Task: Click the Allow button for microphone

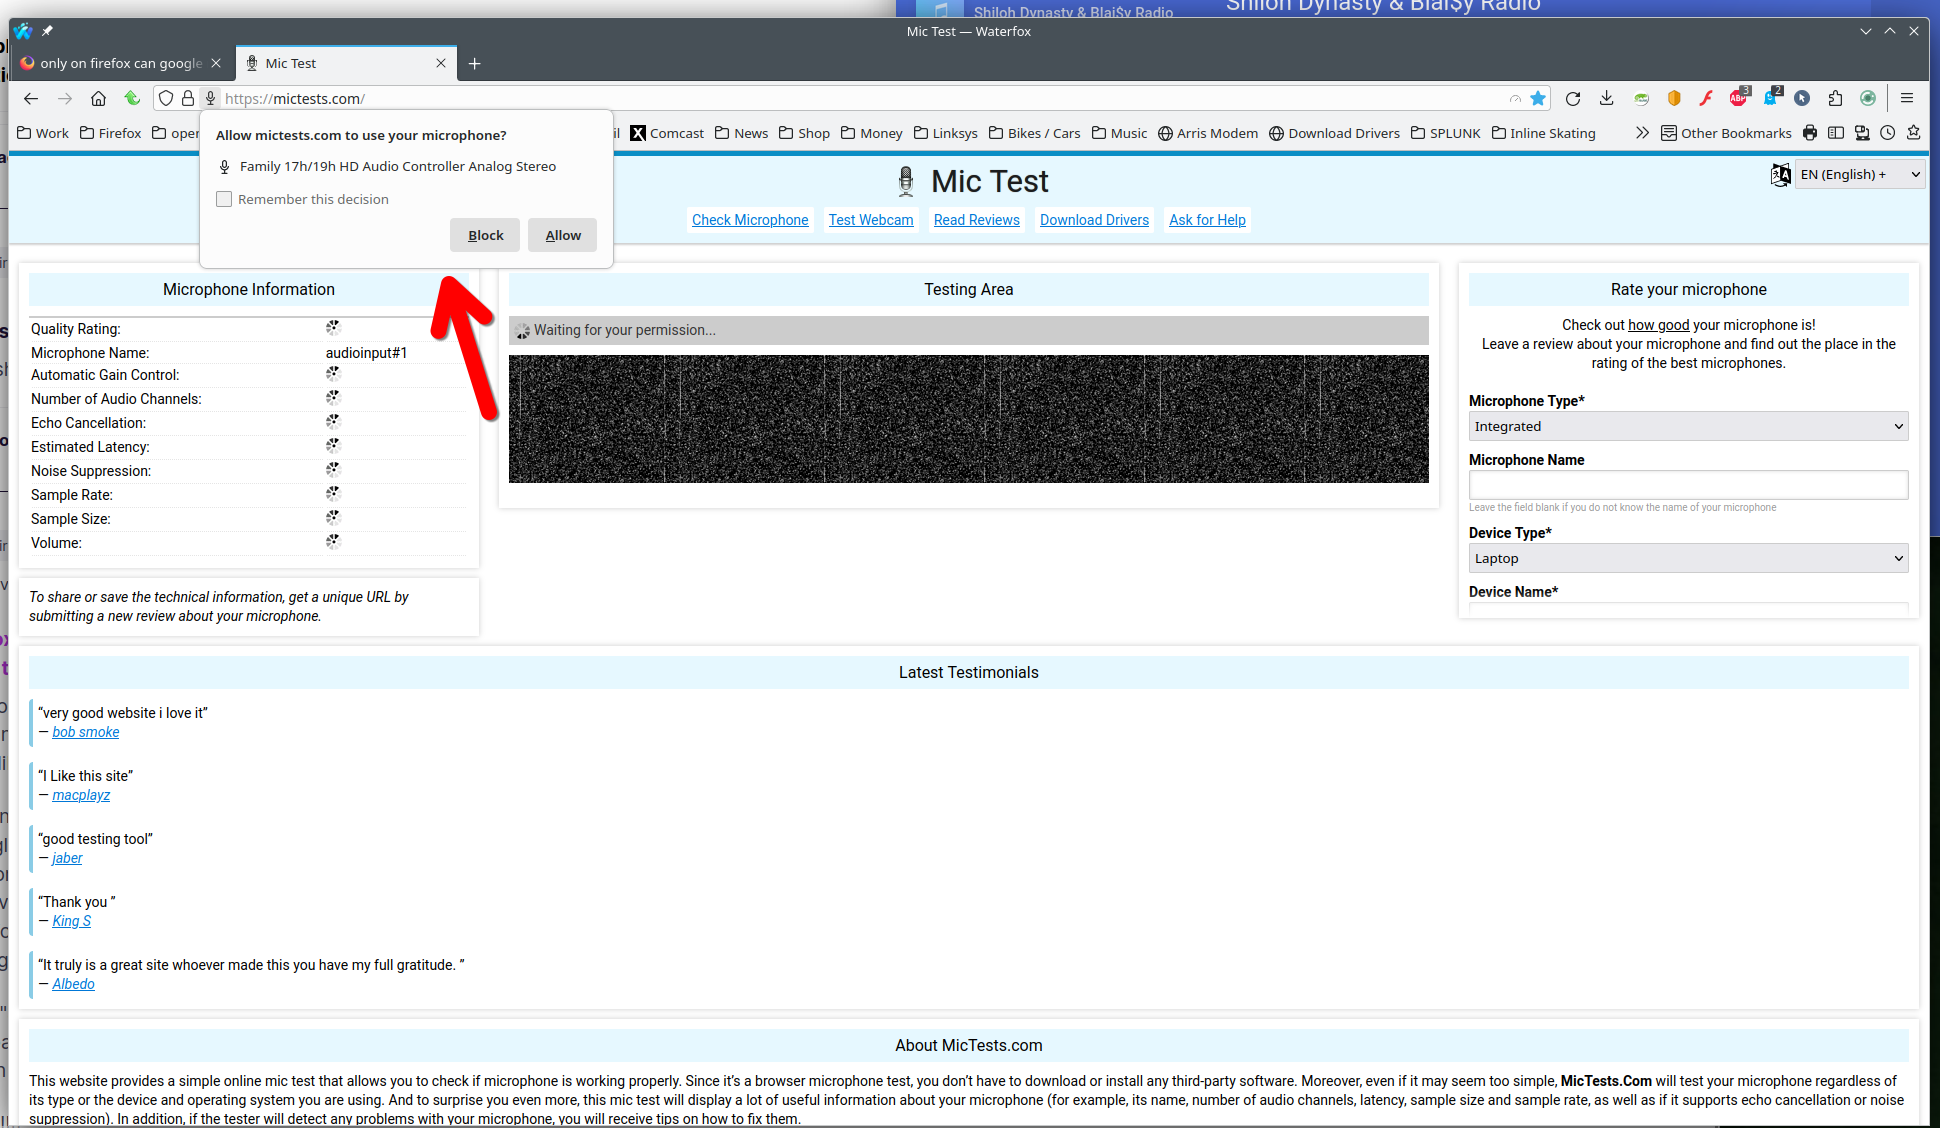Action: pyautogui.click(x=562, y=235)
